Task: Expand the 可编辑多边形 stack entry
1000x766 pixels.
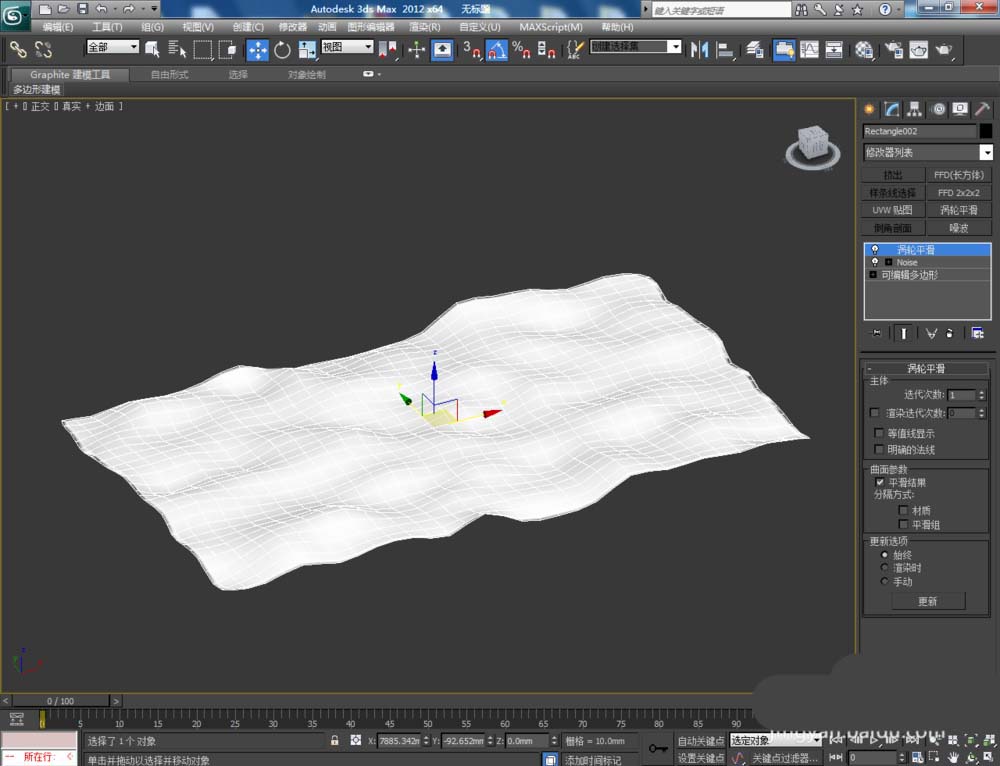Action: coord(873,275)
